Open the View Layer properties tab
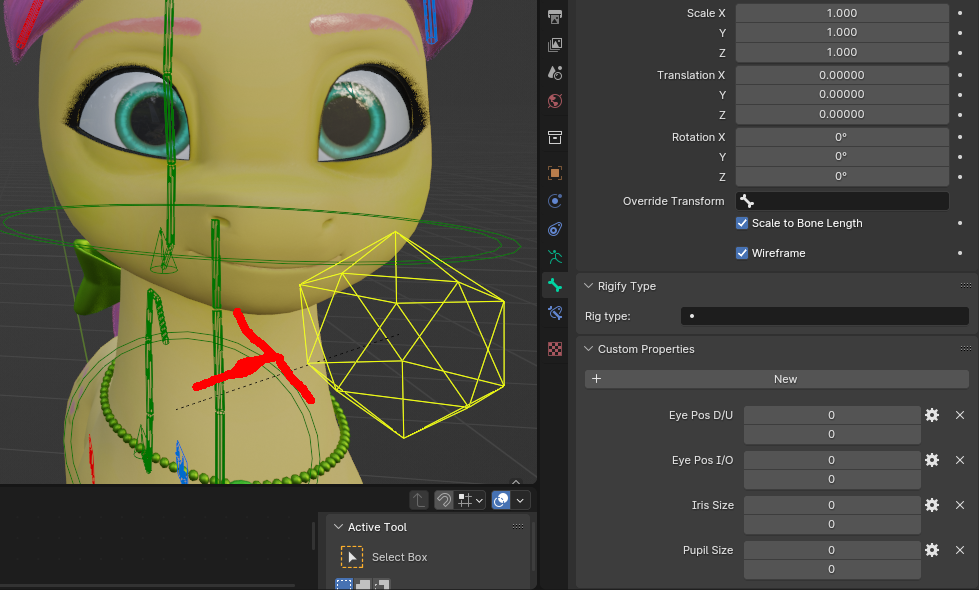This screenshot has width=979, height=590. click(554, 45)
